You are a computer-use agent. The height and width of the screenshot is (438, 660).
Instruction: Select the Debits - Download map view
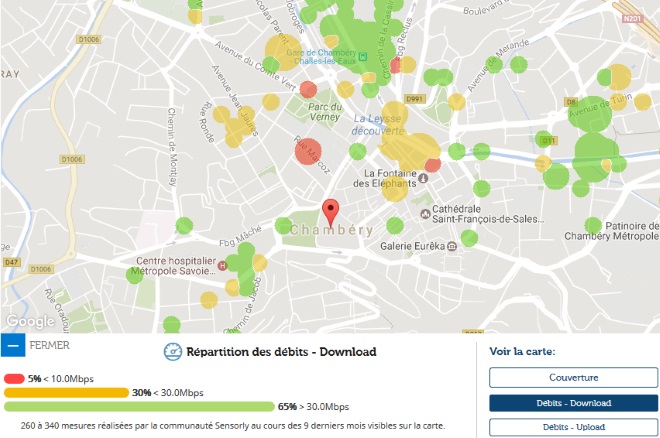pos(573,402)
